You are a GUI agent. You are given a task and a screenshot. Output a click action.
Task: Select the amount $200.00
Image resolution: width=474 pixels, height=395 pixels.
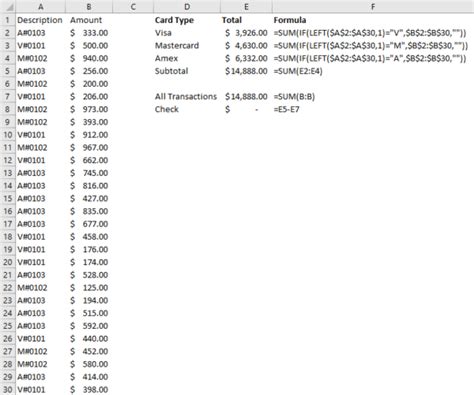[x=89, y=84]
